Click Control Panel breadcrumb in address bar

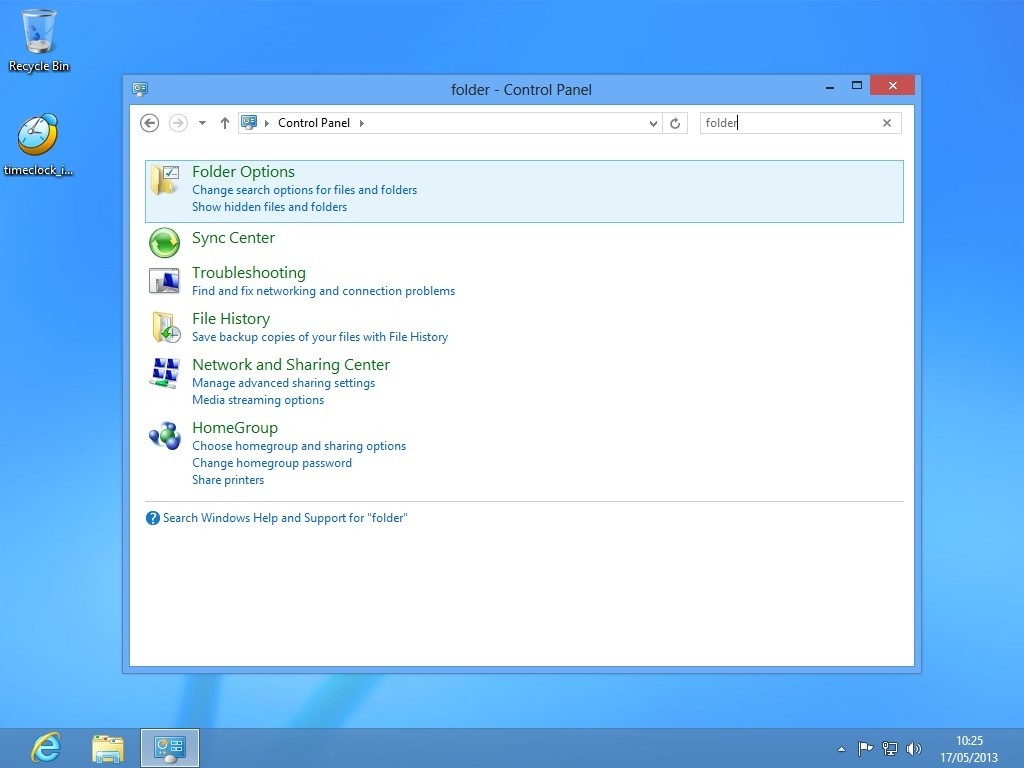pos(314,123)
